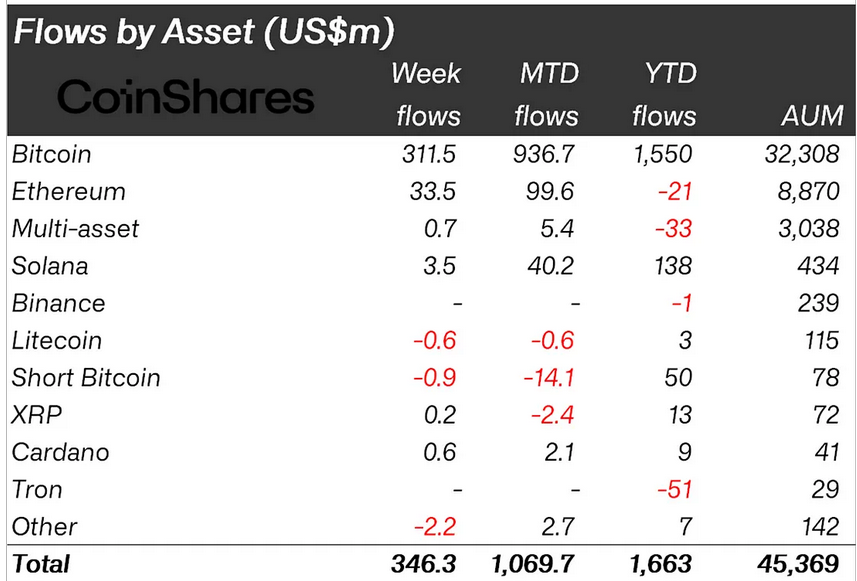Select the Bitcoin row label
The width and height of the screenshot is (857, 581).
pos(51,154)
